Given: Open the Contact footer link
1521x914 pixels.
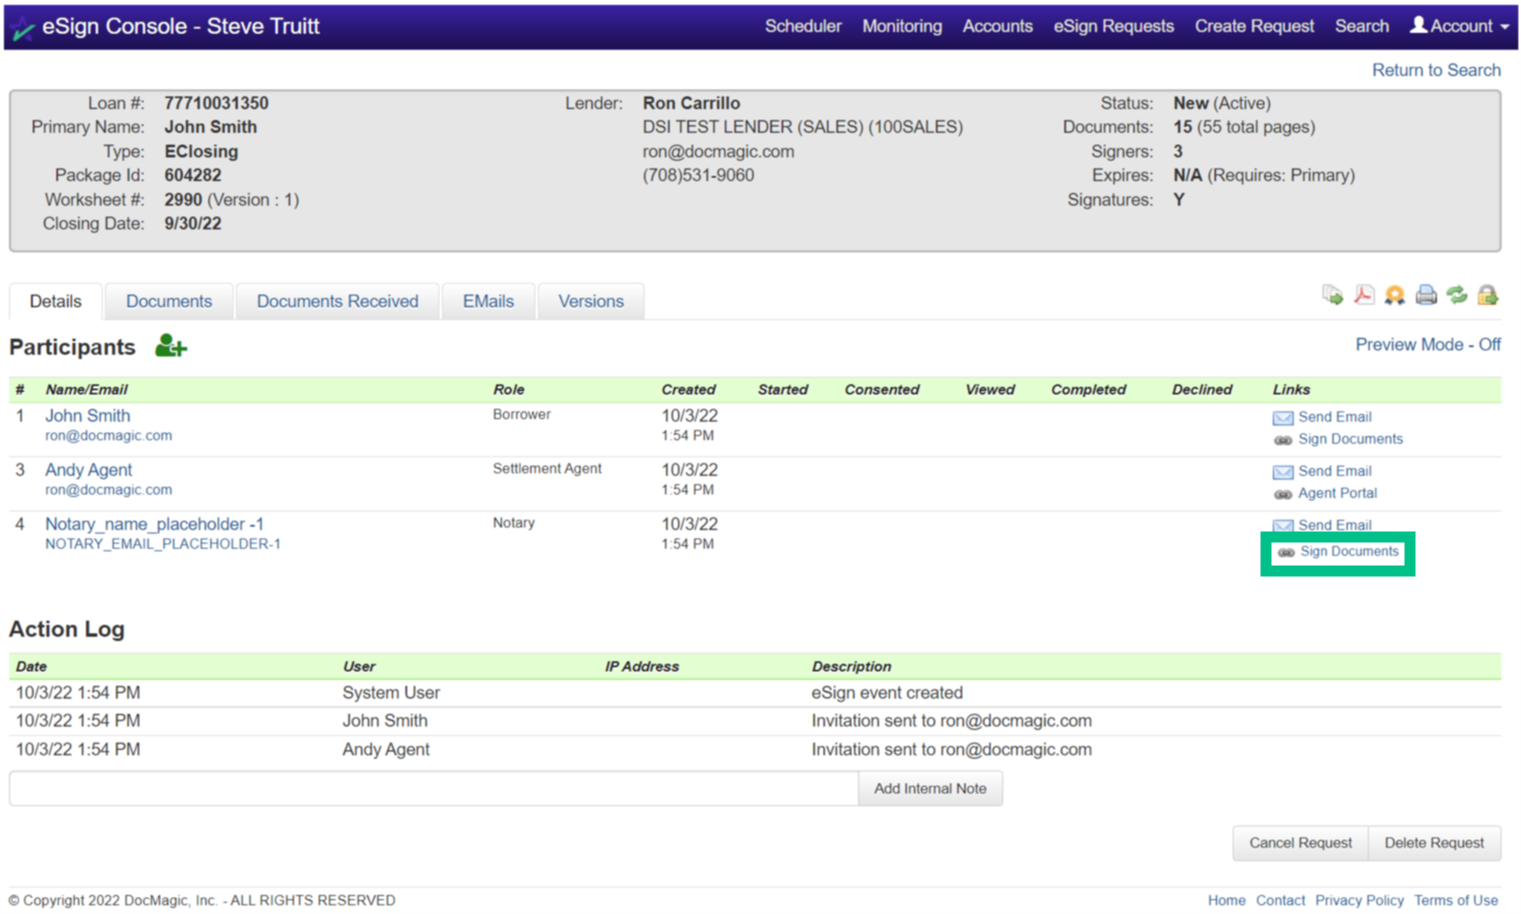Looking at the screenshot, I should (1280, 900).
